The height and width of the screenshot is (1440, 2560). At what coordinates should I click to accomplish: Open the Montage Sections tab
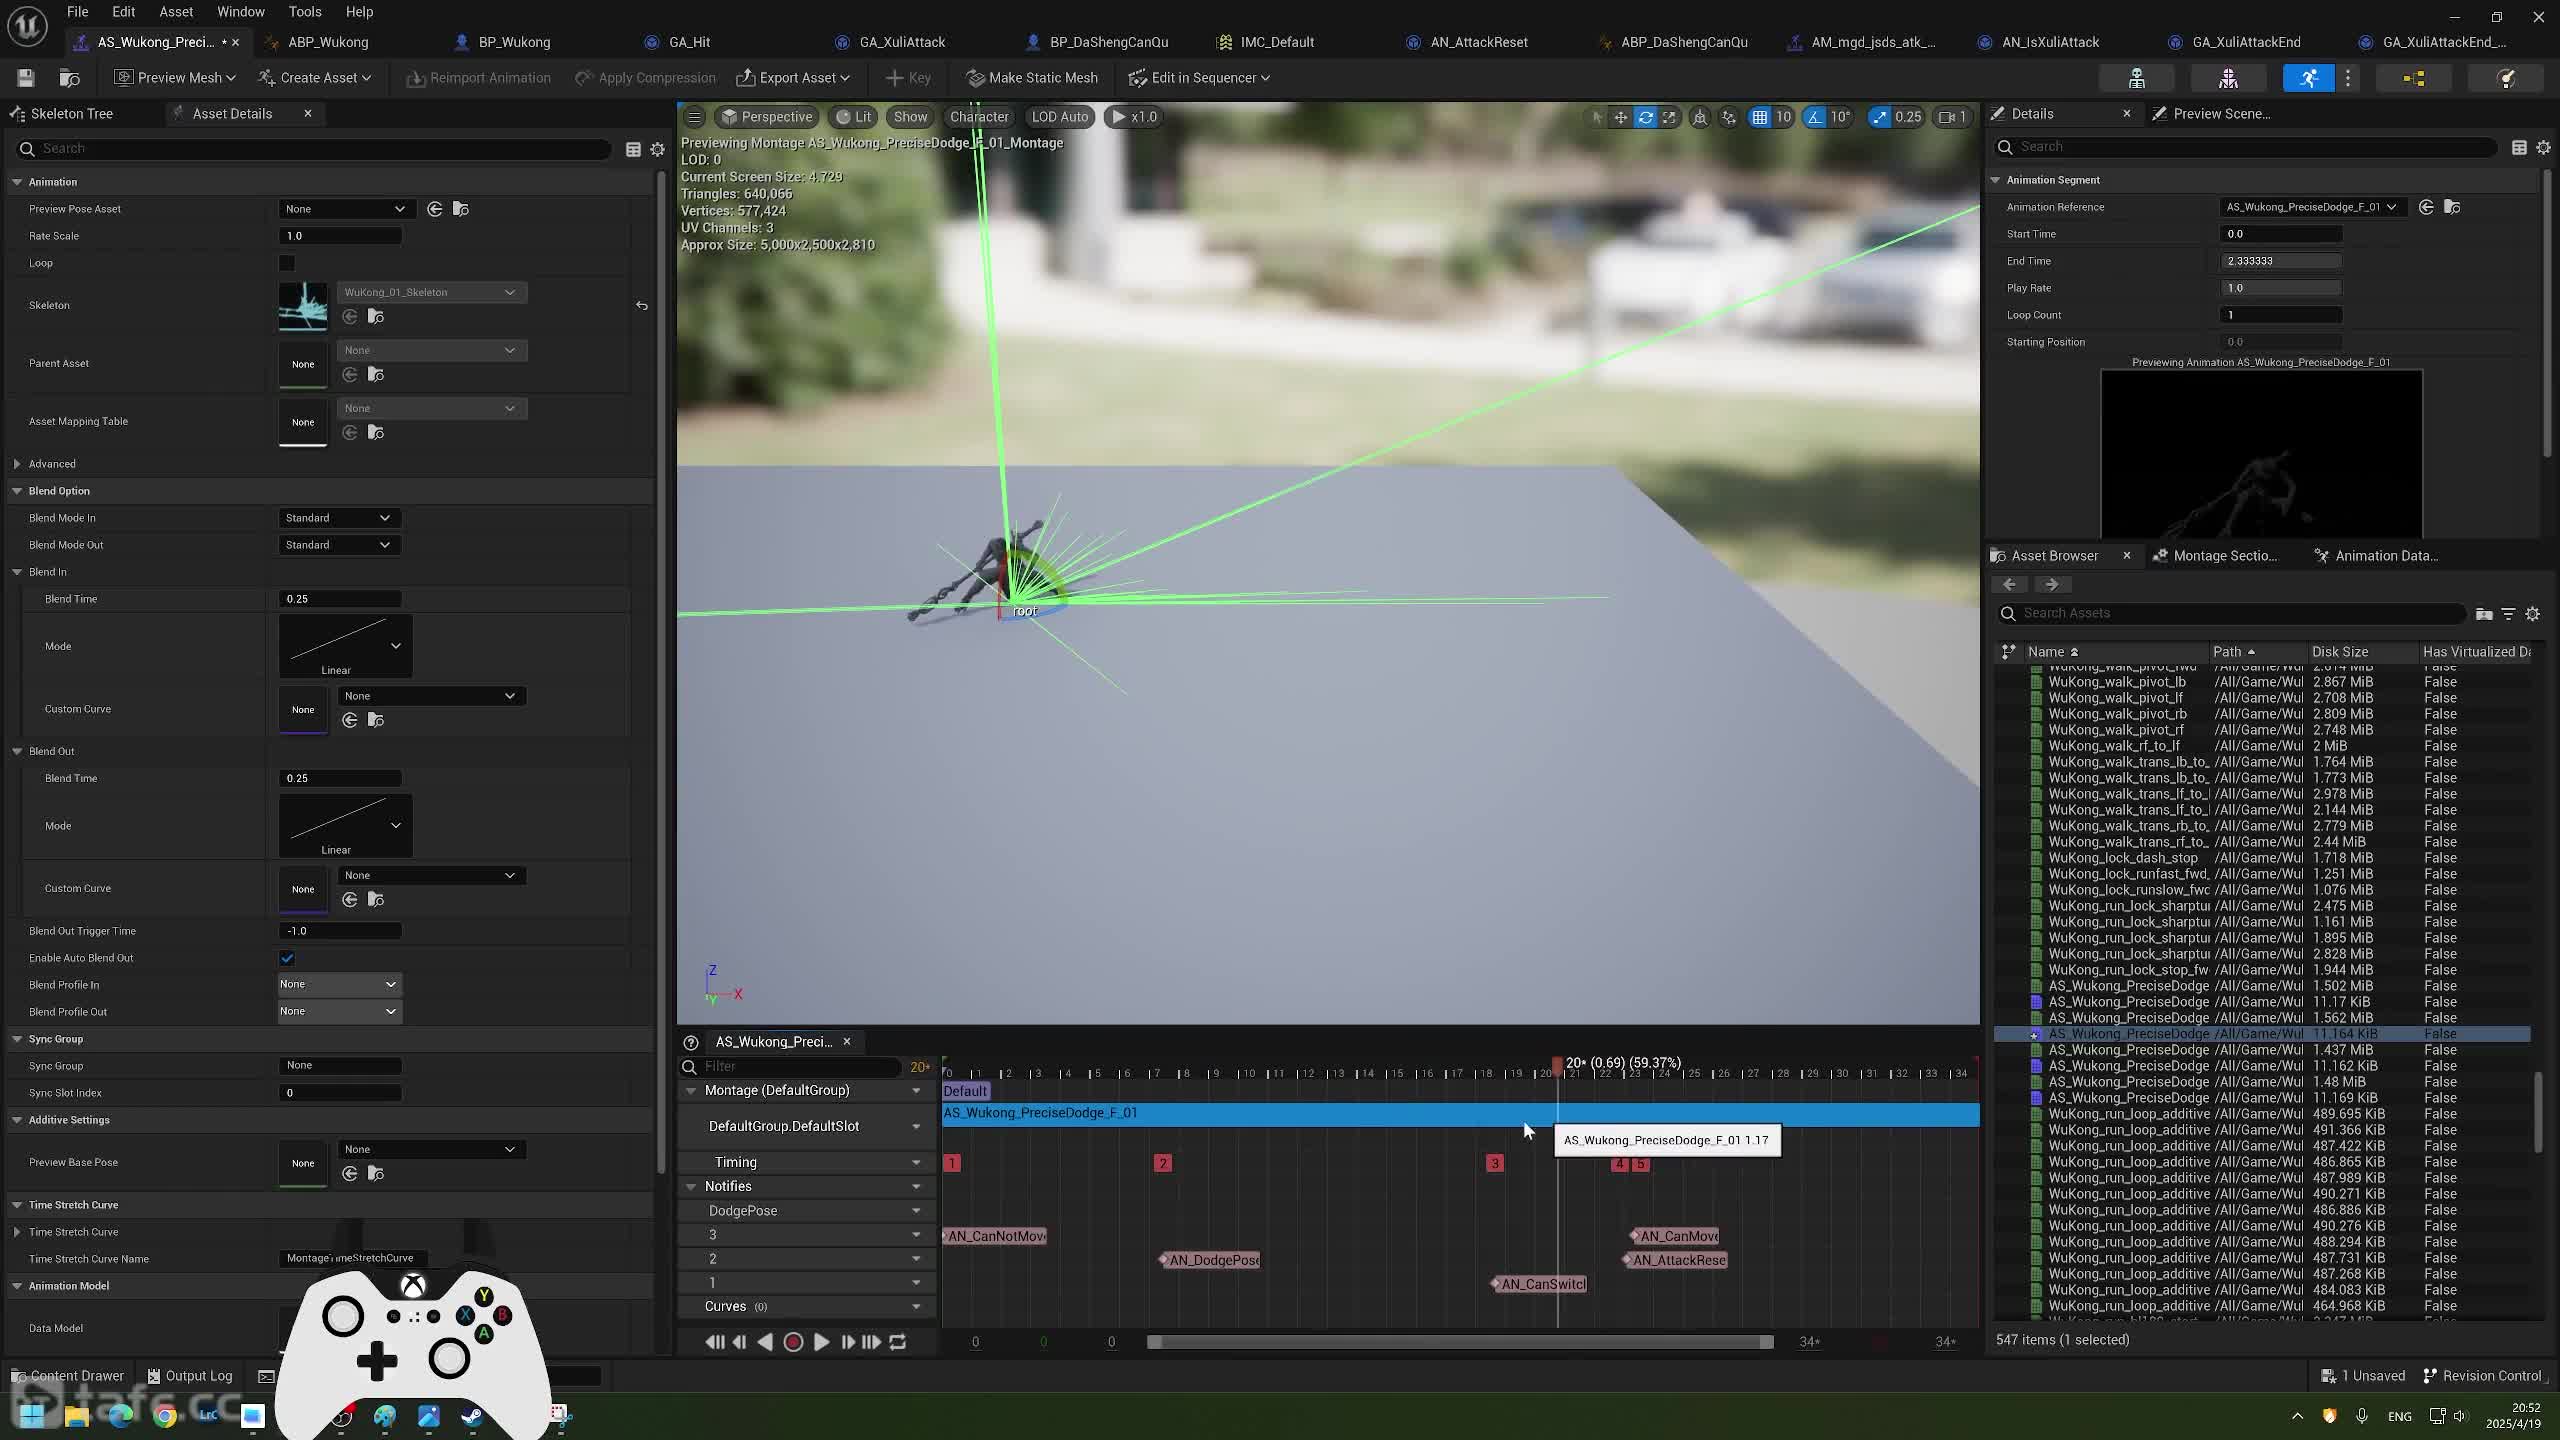point(2225,556)
